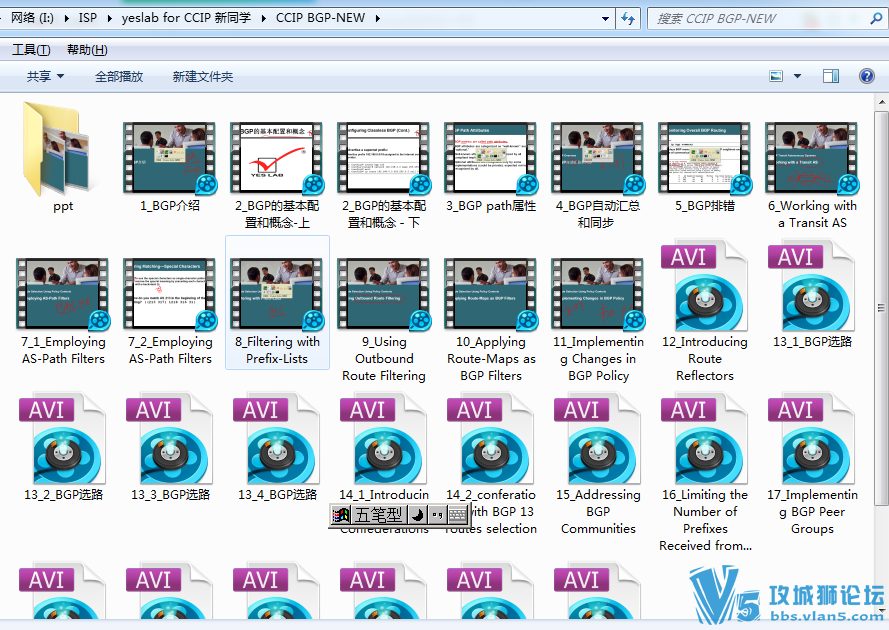Click the 网络 (I:) breadcrumb
Screen dimensions: 889x630
(32, 18)
